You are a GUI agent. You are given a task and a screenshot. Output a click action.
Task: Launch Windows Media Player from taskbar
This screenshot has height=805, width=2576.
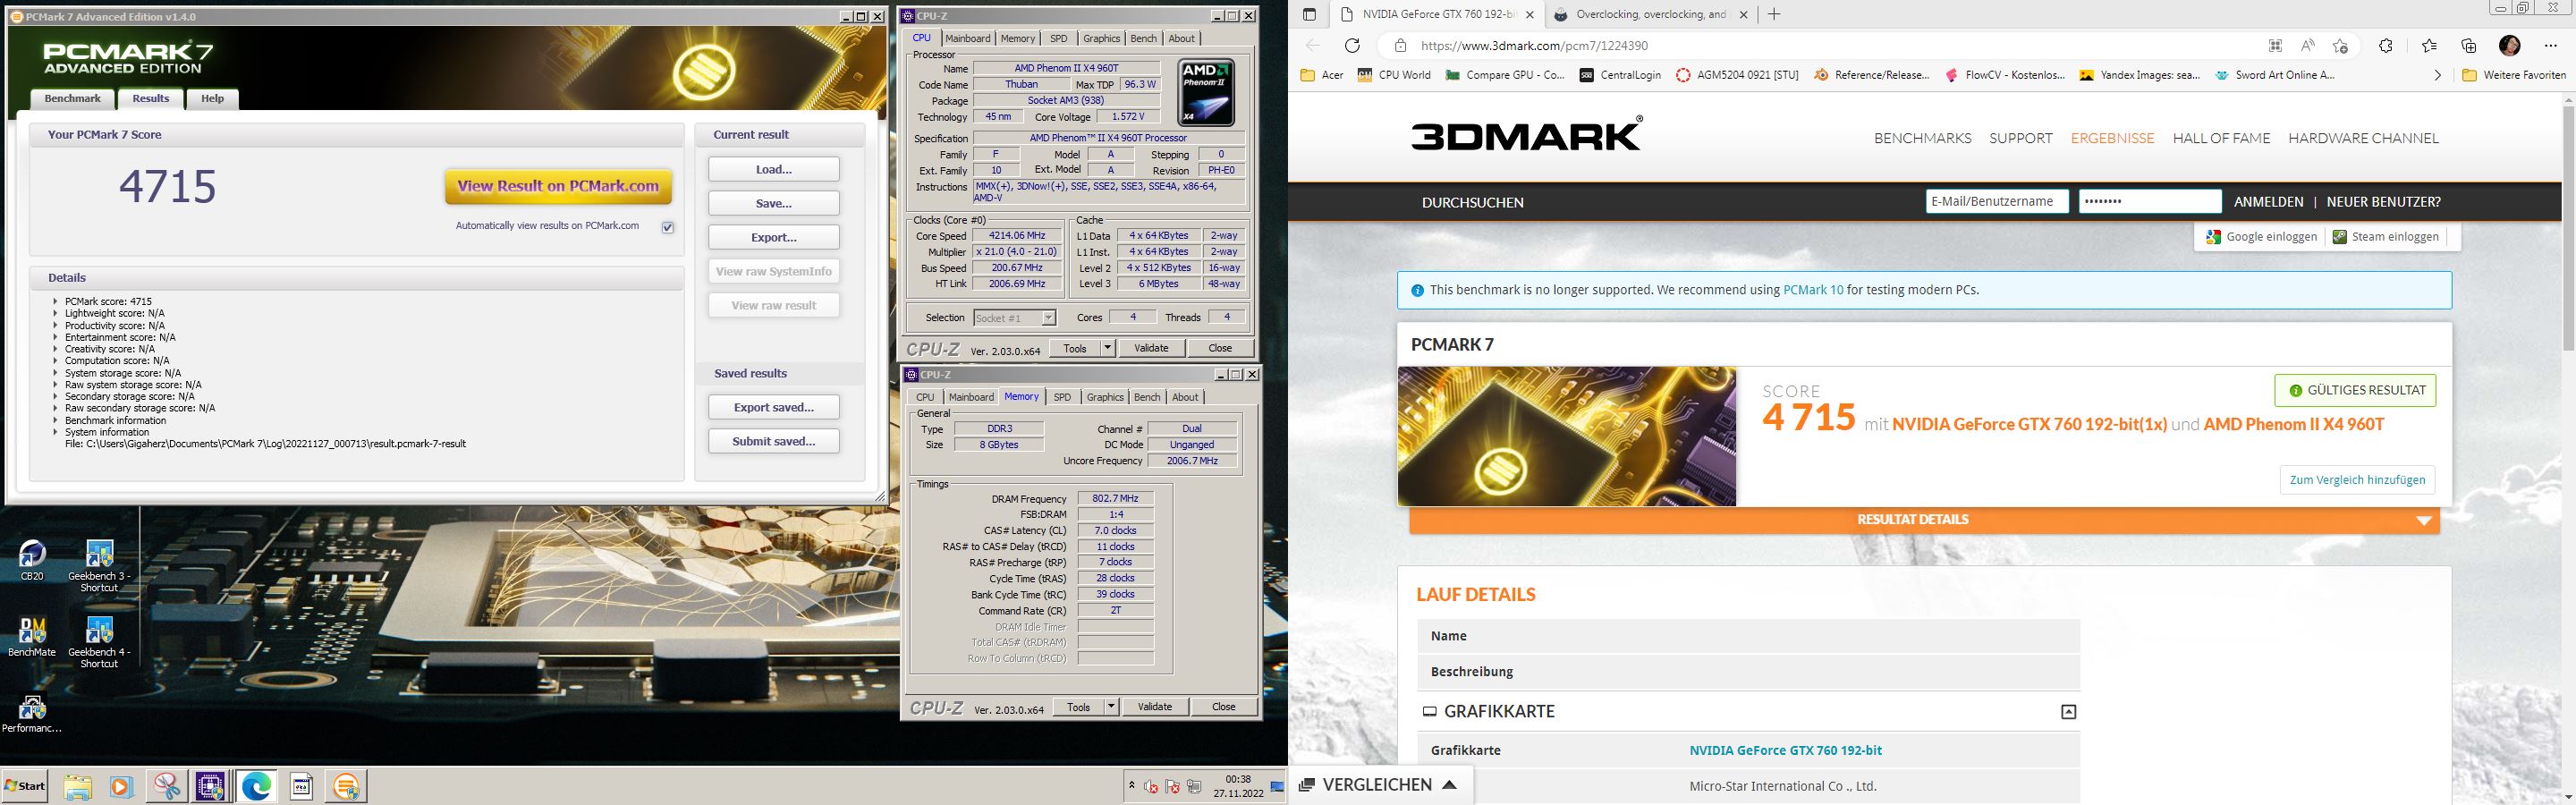(121, 787)
